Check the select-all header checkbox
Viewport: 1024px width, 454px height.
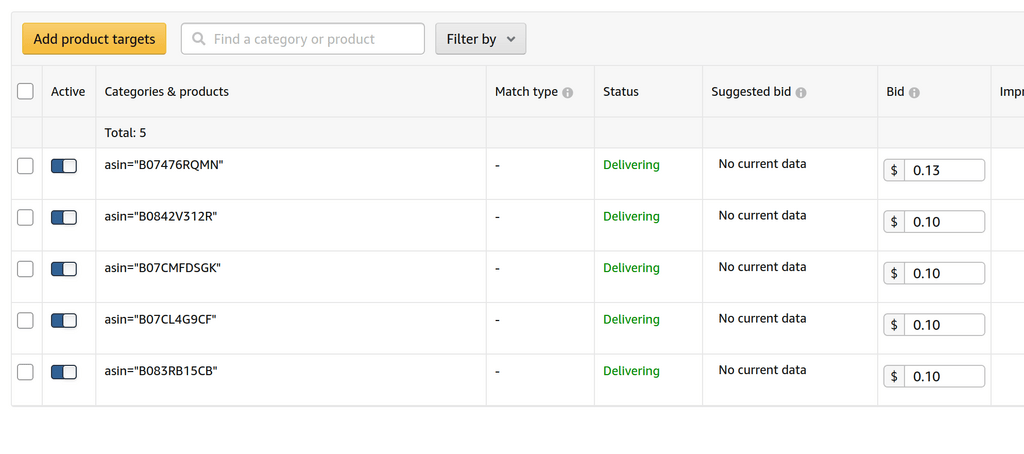25,91
